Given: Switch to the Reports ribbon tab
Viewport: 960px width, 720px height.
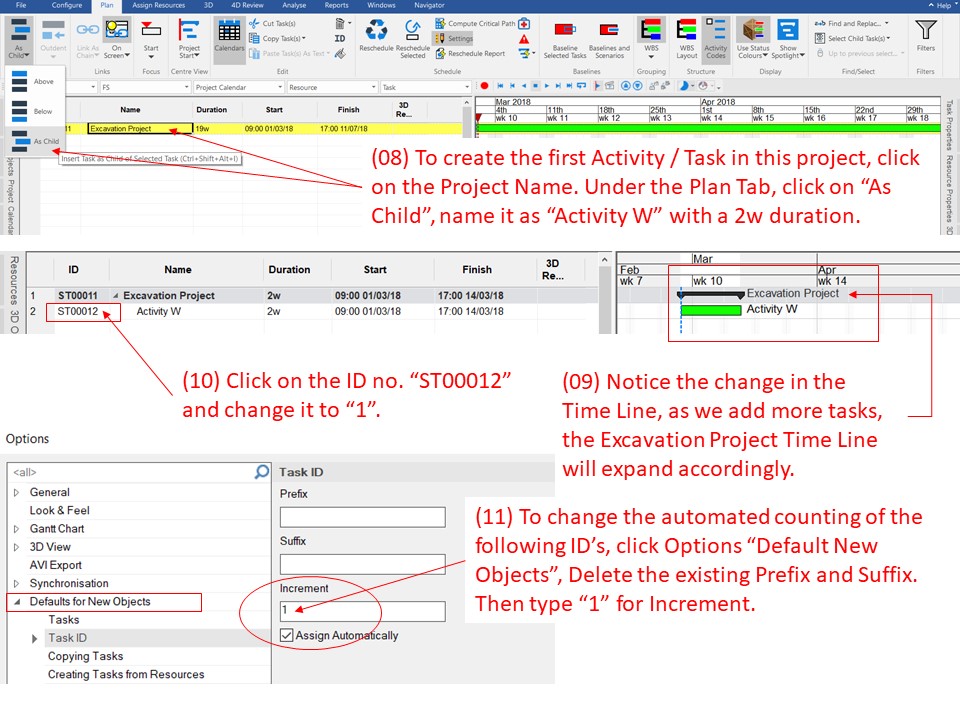Looking at the screenshot, I should [337, 5].
